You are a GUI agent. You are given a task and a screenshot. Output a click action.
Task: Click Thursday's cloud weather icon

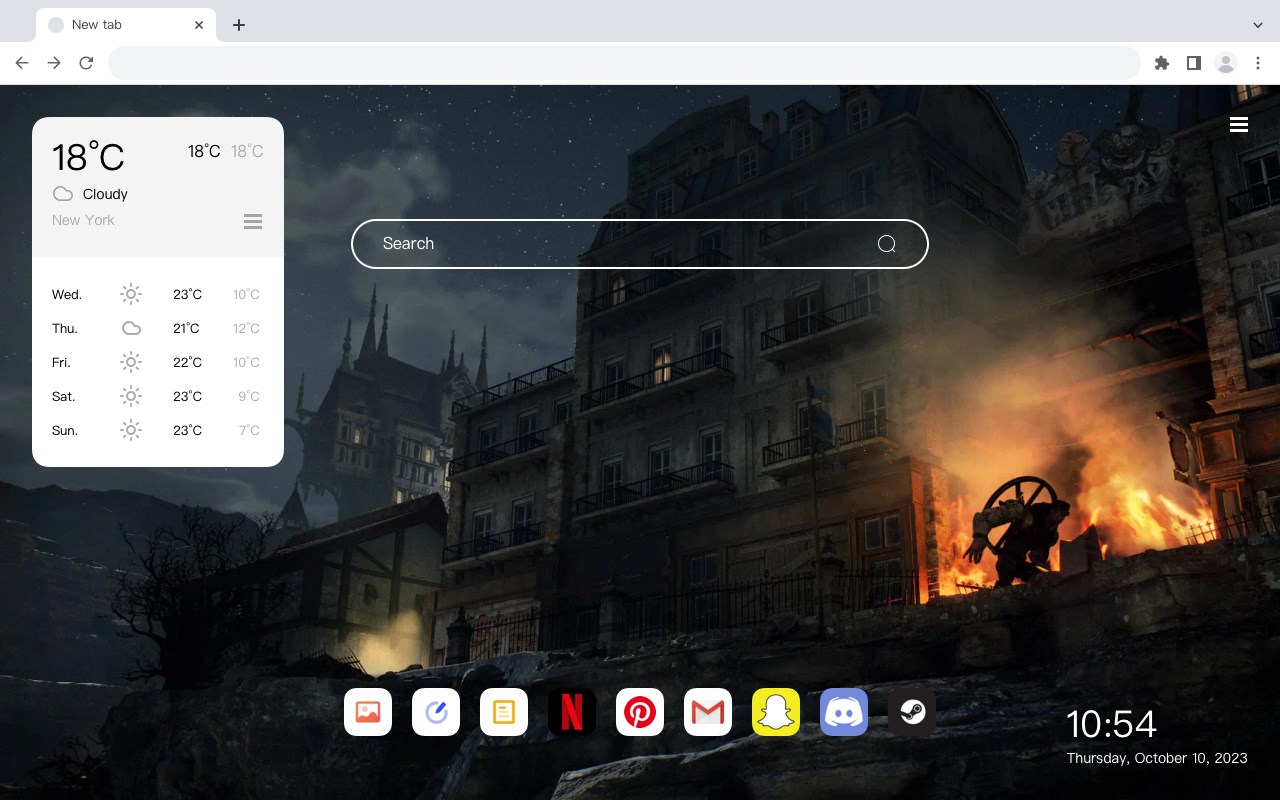coord(131,328)
